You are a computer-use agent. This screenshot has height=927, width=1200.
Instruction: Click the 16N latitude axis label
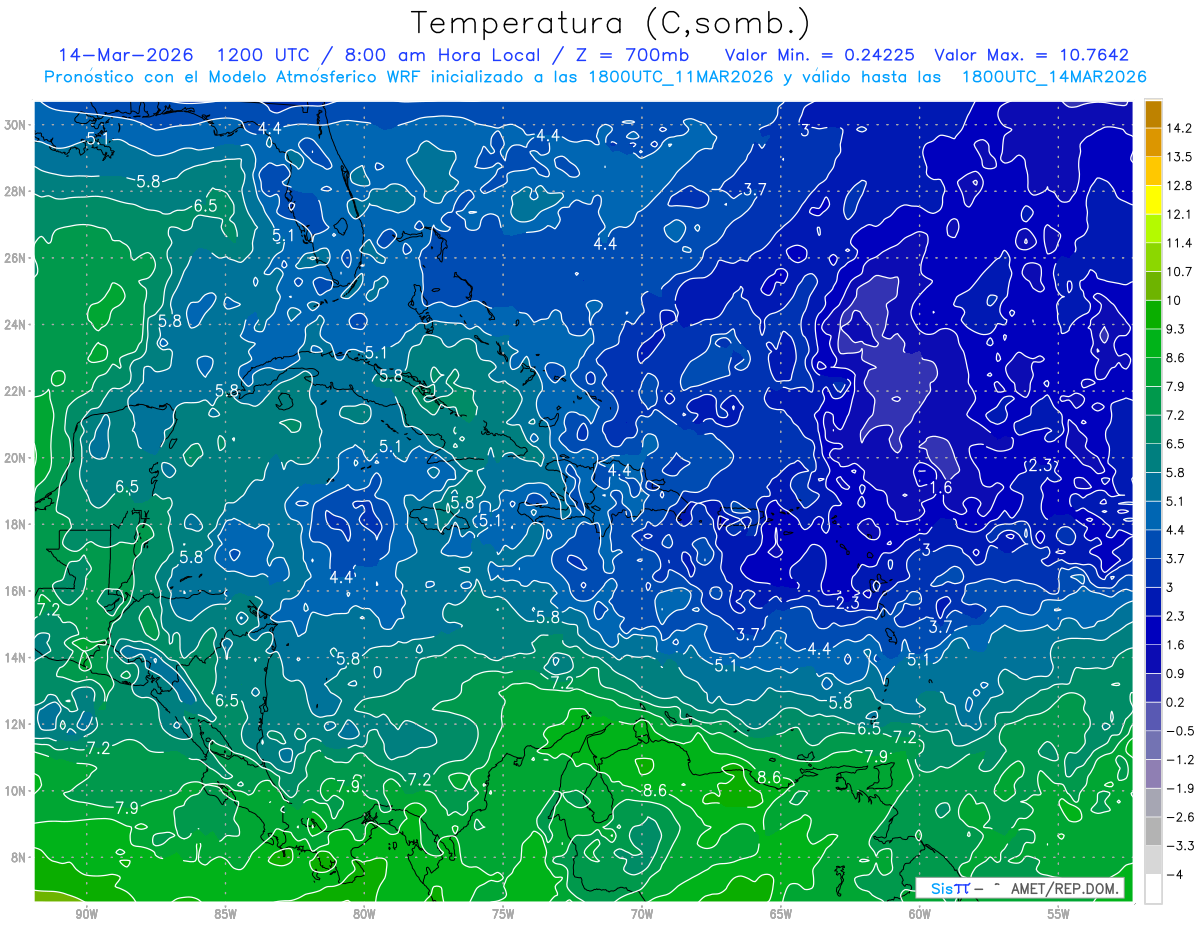point(17,591)
